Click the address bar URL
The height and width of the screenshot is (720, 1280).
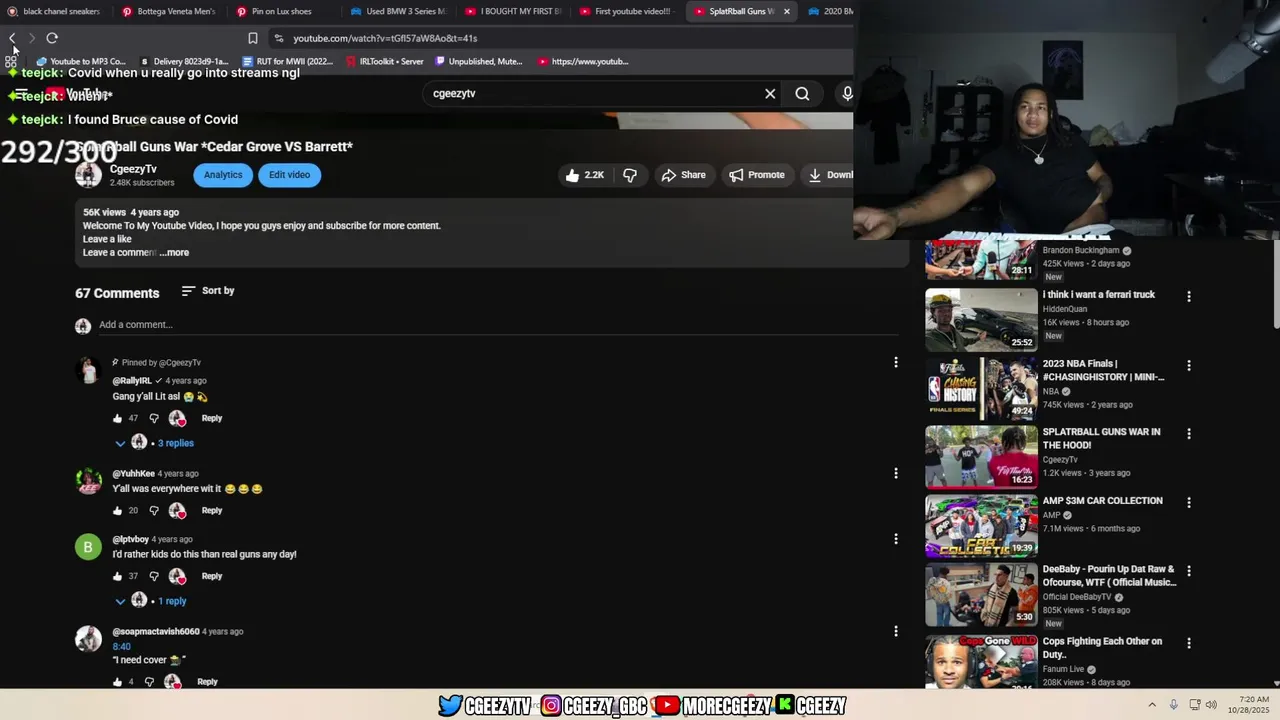385,38
